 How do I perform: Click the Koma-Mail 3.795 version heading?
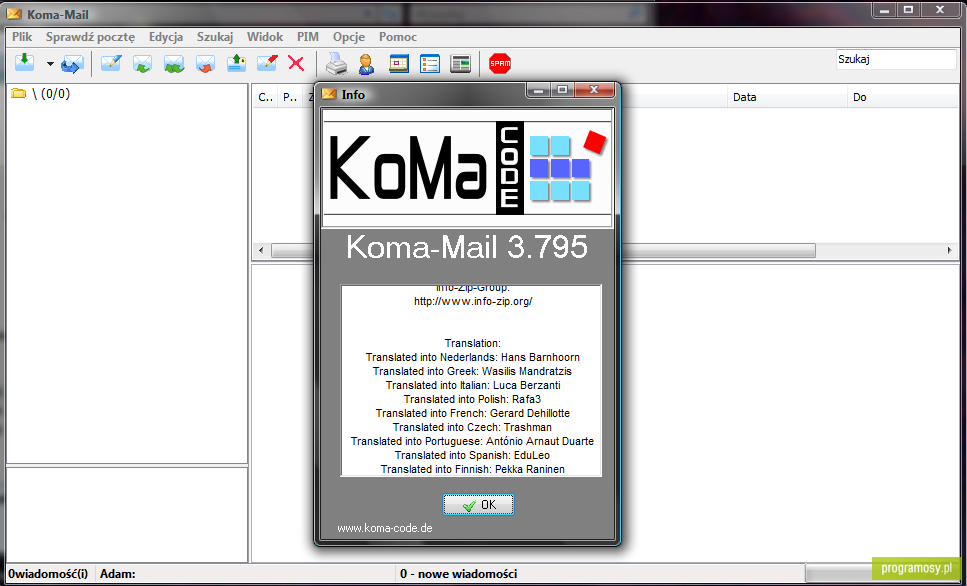tap(467, 247)
